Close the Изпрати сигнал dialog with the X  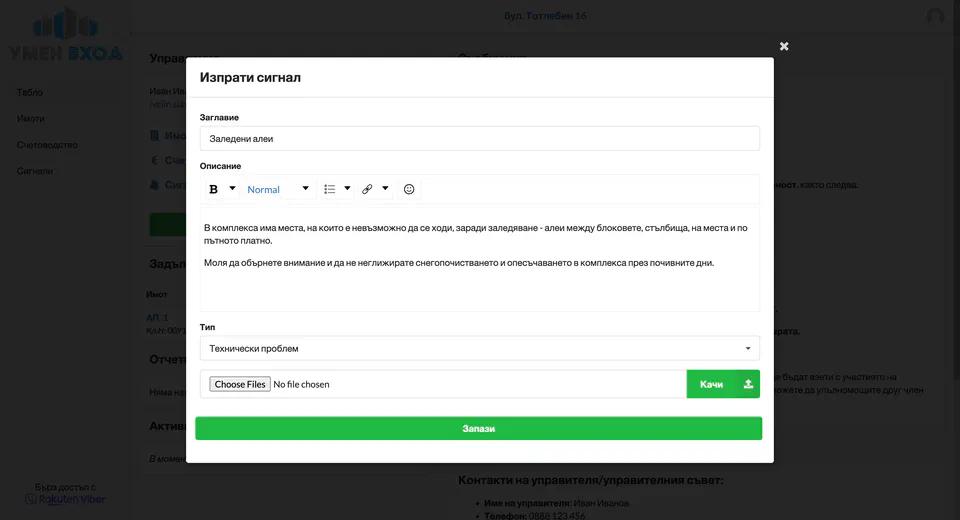click(x=784, y=46)
